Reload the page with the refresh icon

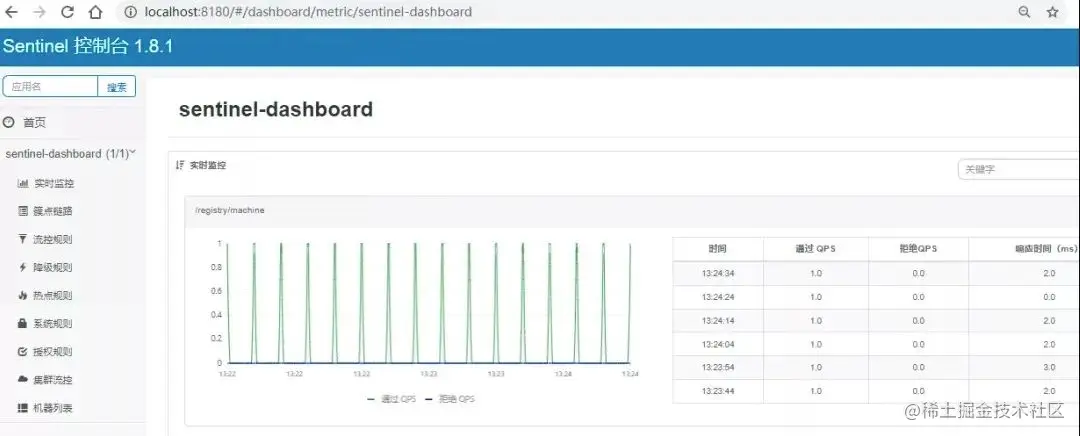(x=68, y=12)
